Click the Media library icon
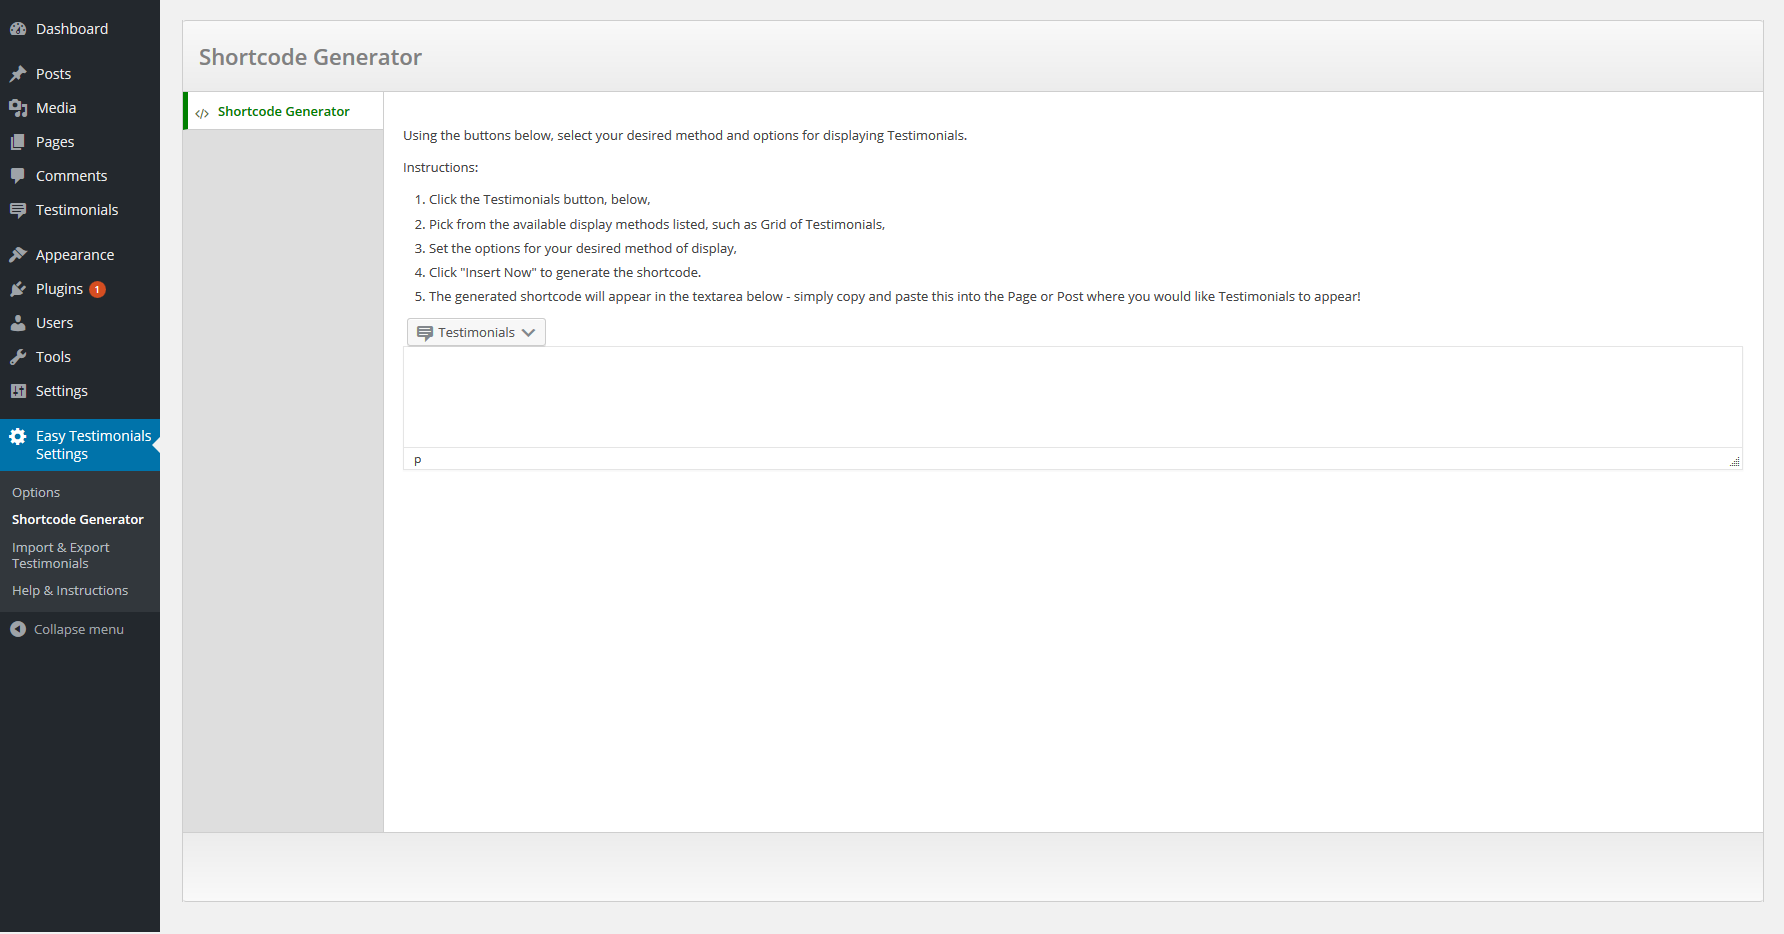Screen dimensions: 1784x934 pyautogui.click(x=18, y=108)
